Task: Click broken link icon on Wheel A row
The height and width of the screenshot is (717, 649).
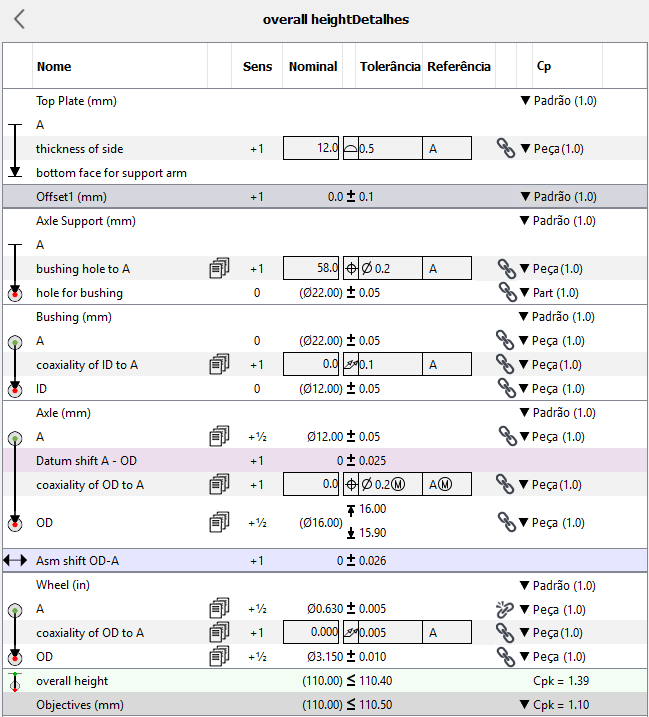Action: (x=505, y=609)
